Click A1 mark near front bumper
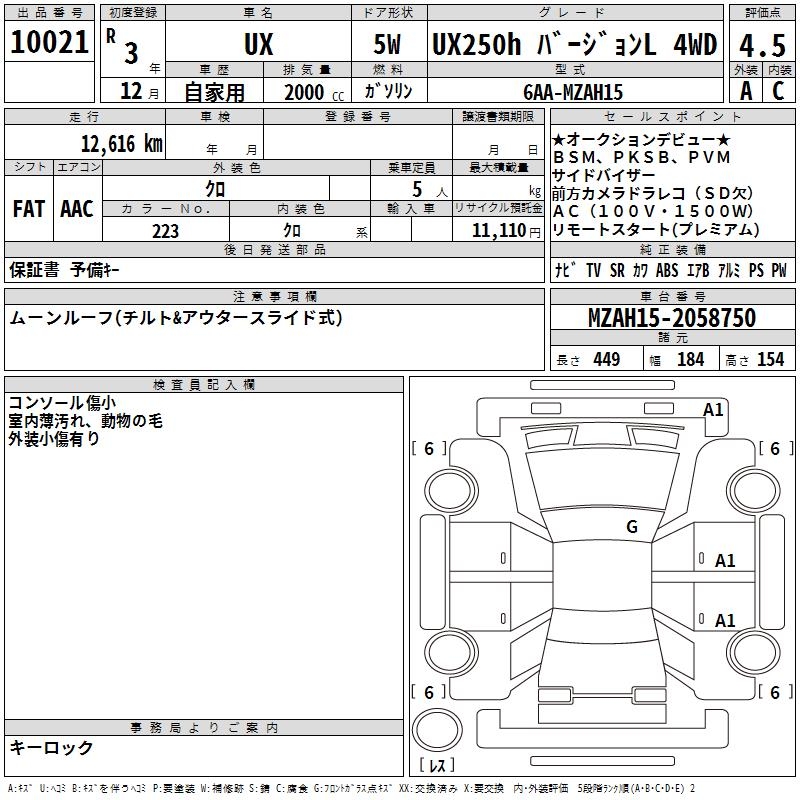The height and width of the screenshot is (800, 800). point(713,410)
